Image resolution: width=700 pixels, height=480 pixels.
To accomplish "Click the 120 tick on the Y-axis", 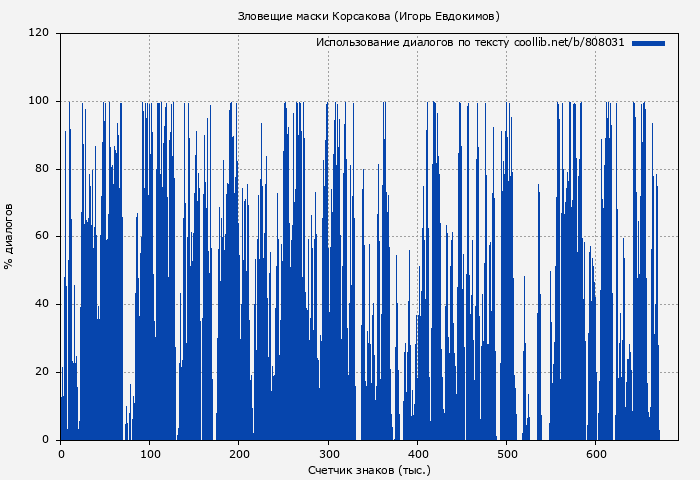I will click(39, 33).
